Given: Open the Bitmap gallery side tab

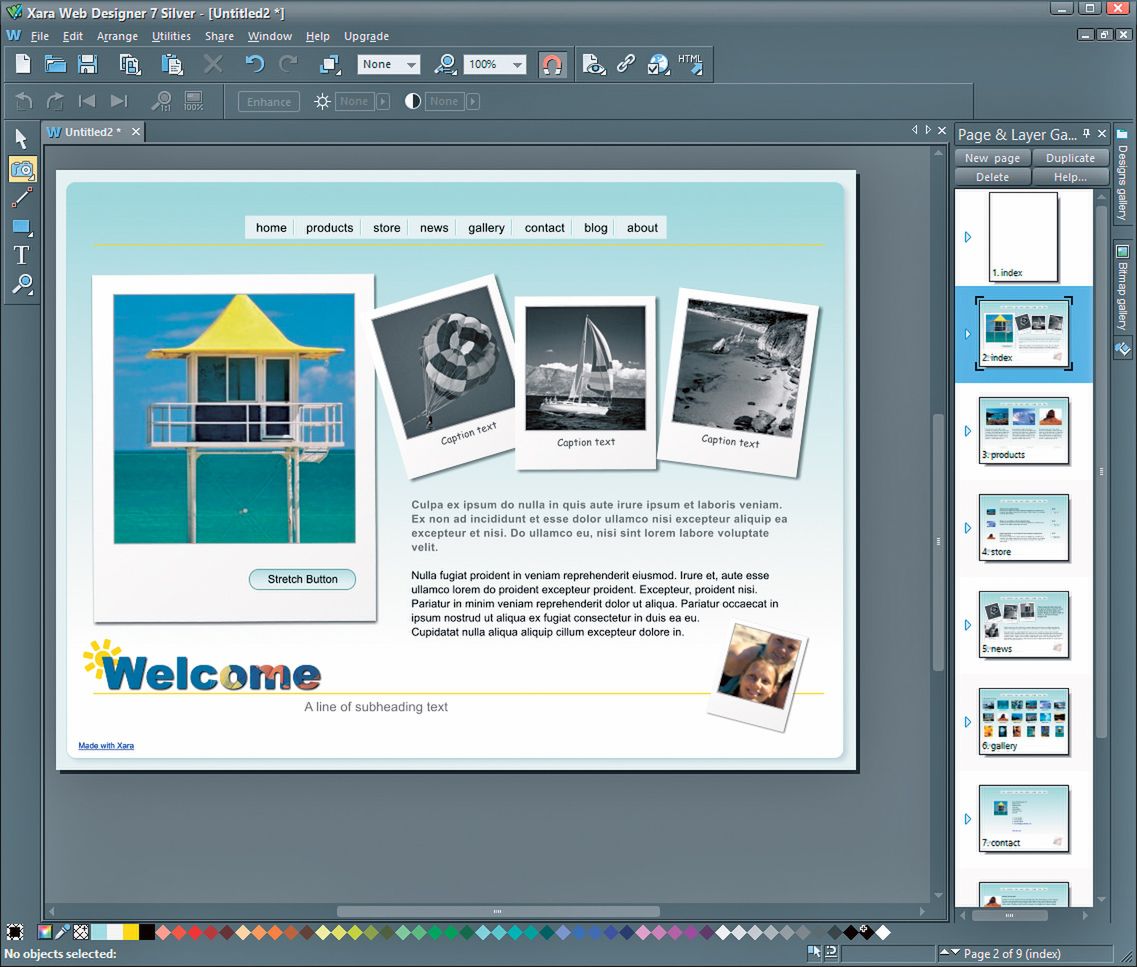Looking at the screenshot, I should 1122,288.
